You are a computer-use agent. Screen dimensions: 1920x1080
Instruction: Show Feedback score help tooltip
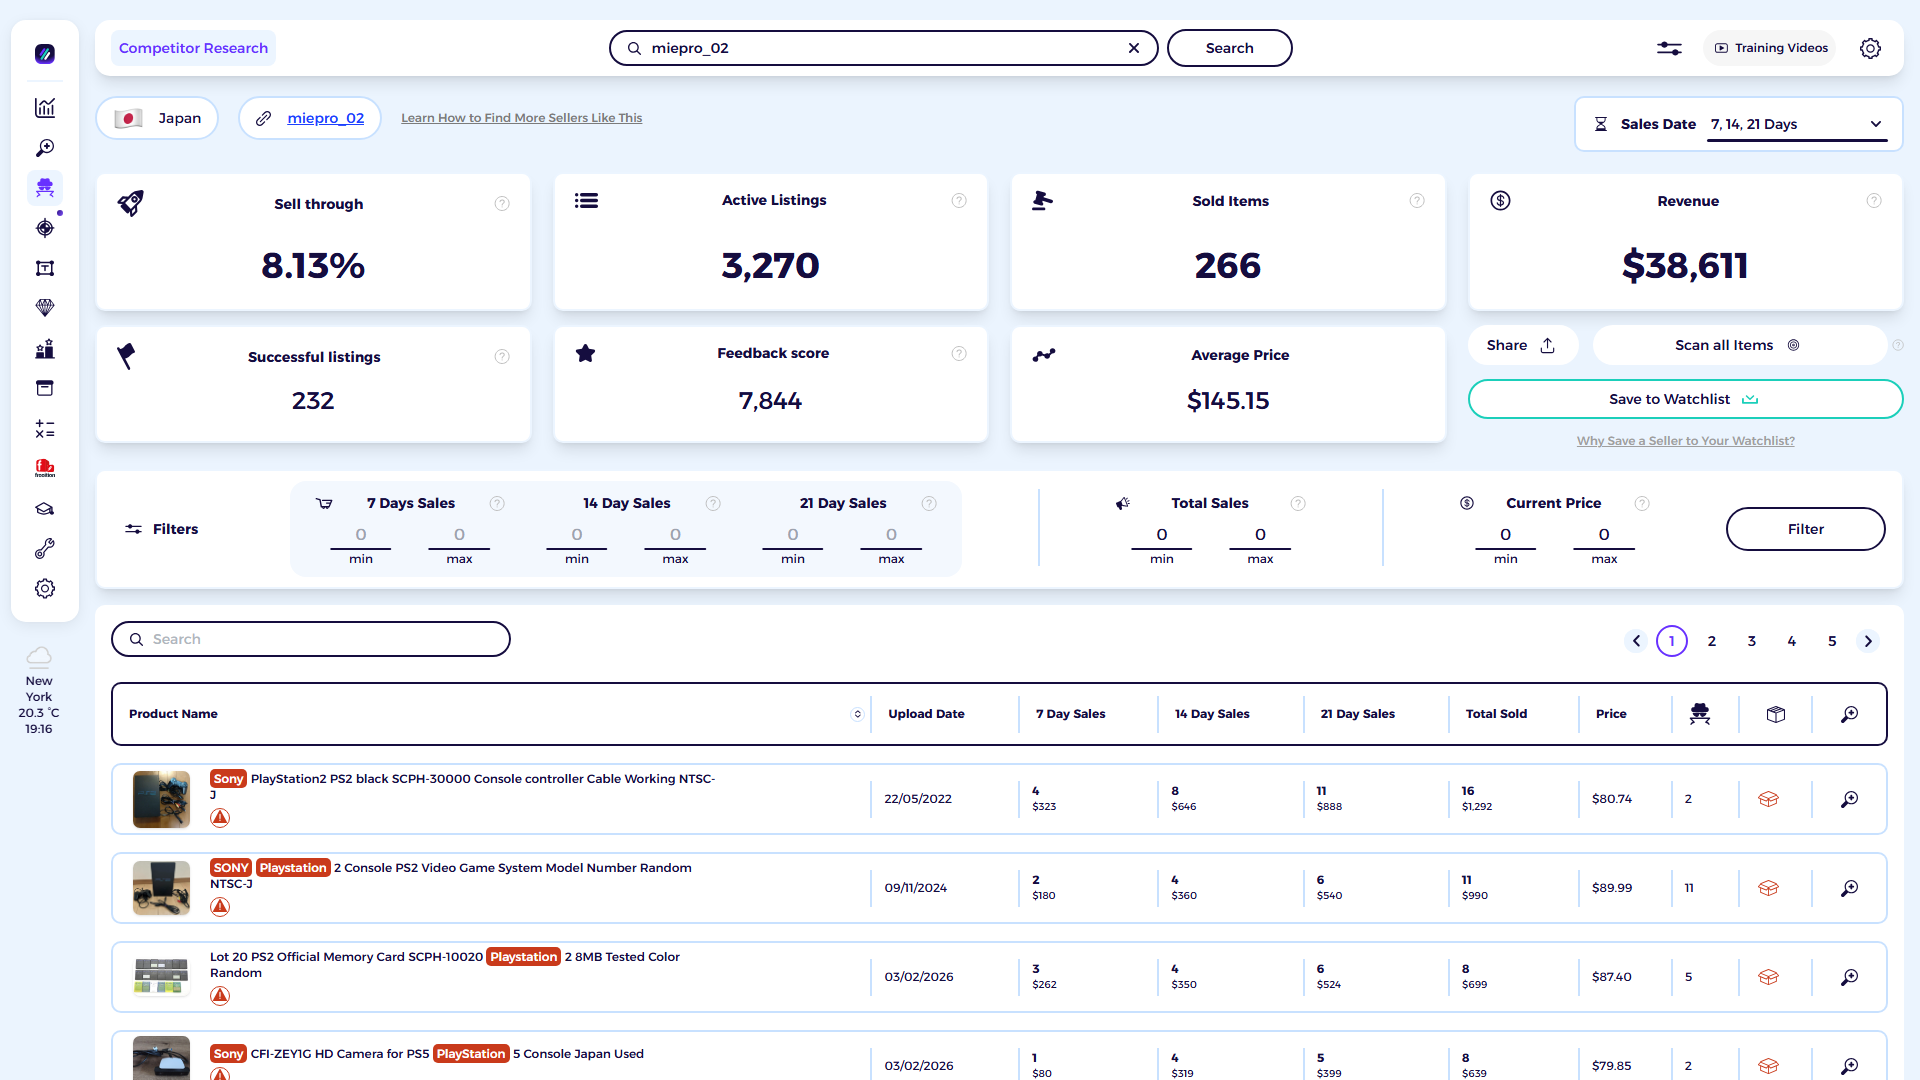click(x=959, y=354)
